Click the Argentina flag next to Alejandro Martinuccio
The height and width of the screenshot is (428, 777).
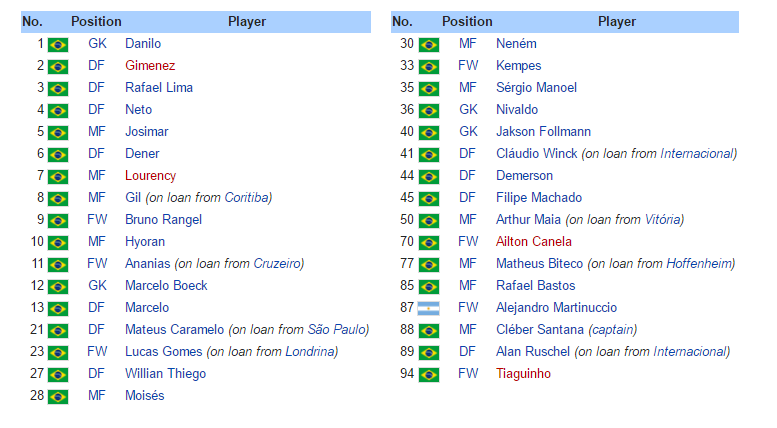(429, 308)
